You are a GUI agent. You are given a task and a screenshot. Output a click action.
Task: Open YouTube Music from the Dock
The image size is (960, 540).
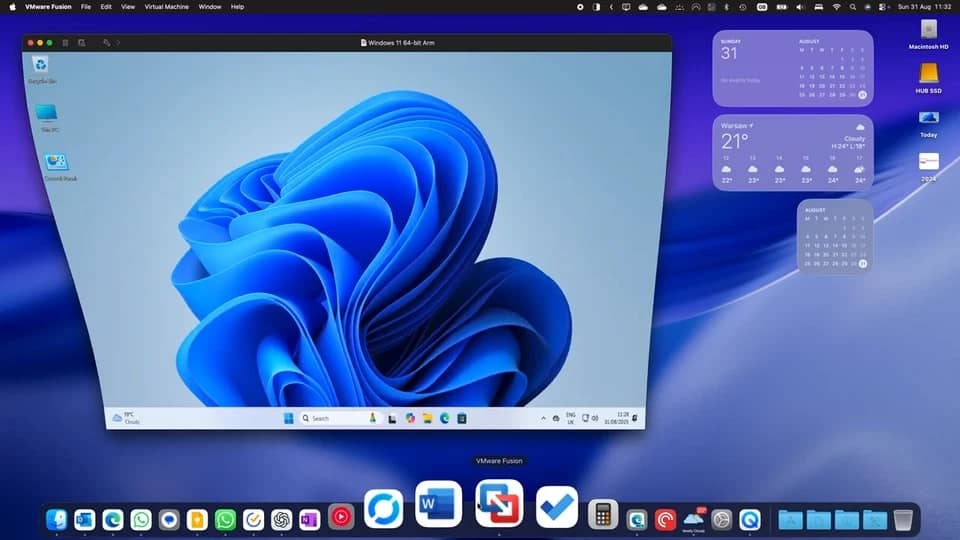341,517
